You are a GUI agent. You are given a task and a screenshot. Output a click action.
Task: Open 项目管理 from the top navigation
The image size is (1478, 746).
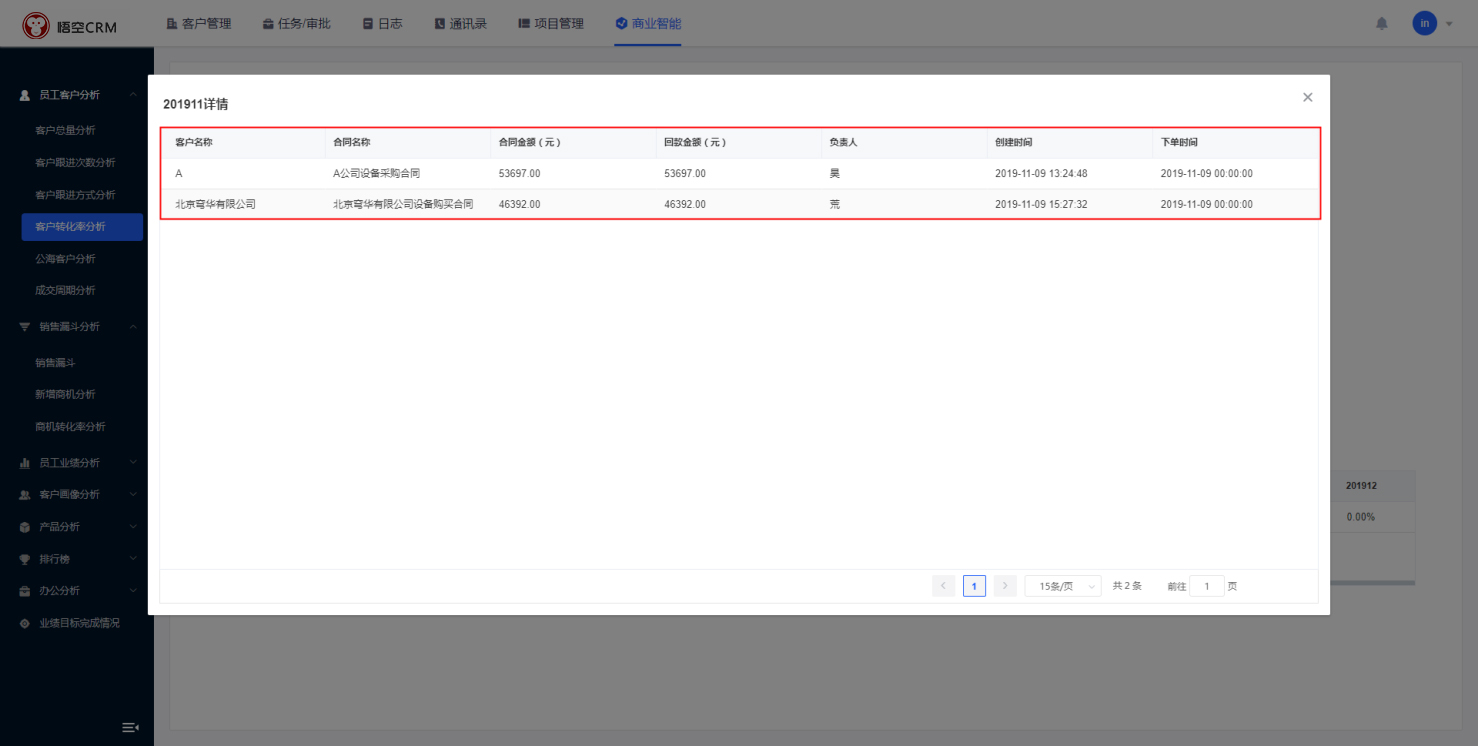pyautogui.click(x=551, y=23)
